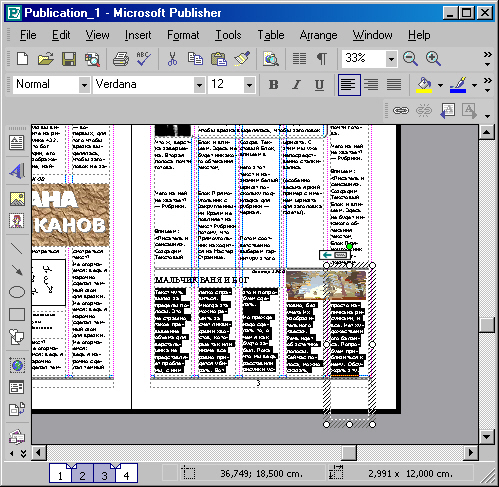Toggle the Special Characters paragraph mark

coord(322,59)
